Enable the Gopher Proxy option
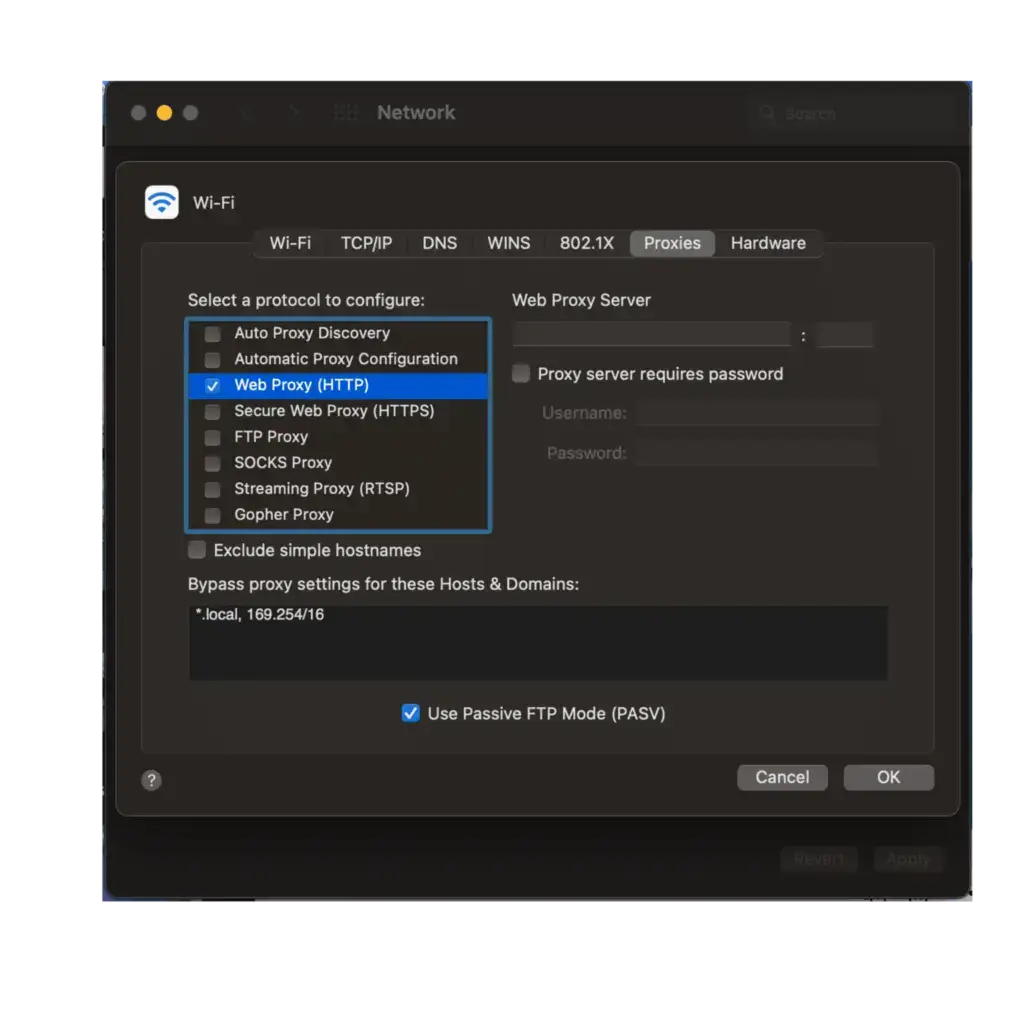The image size is (1024, 1024). point(212,514)
